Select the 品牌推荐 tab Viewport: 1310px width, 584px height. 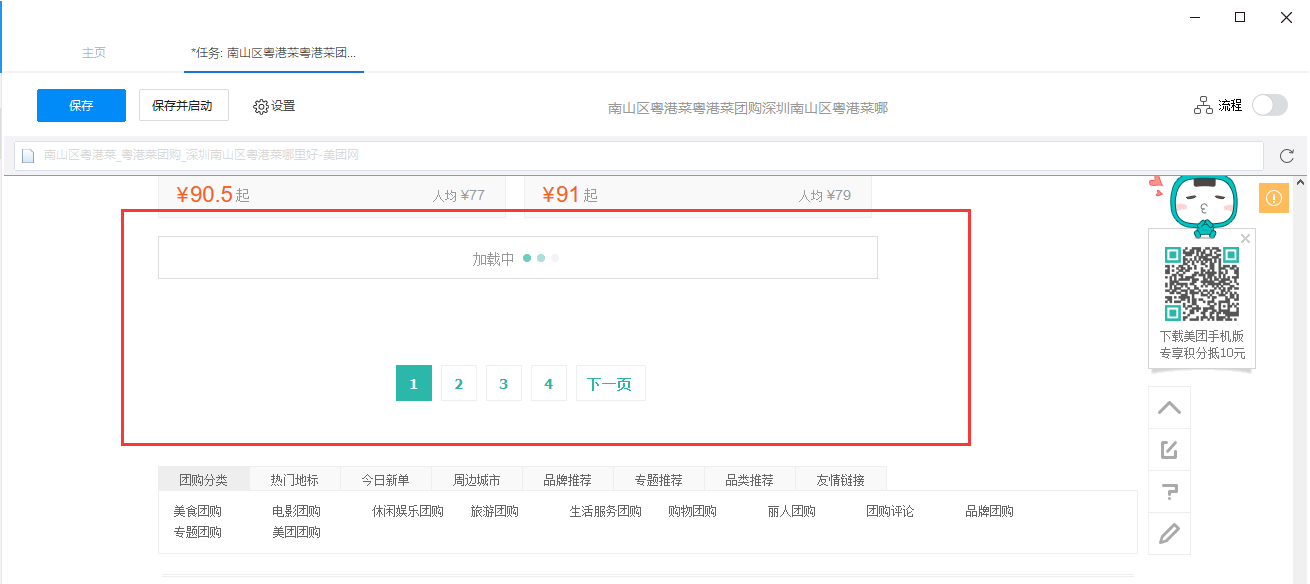(568, 479)
